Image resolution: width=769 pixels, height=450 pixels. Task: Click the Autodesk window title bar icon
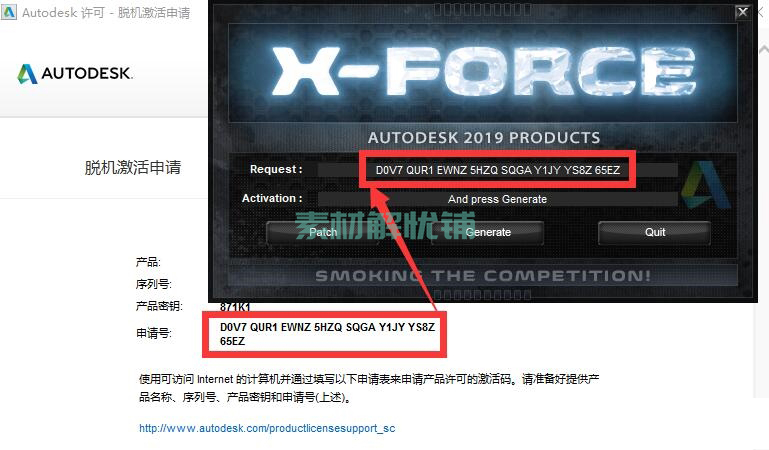point(9,12)
